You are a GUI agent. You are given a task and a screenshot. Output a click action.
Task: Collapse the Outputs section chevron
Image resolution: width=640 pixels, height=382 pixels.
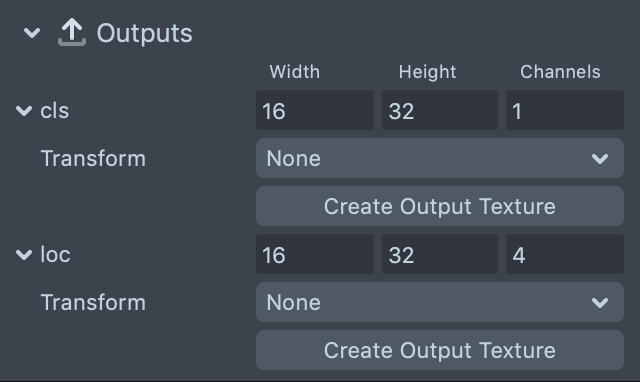pyautogui.click(x=32, y=33)
